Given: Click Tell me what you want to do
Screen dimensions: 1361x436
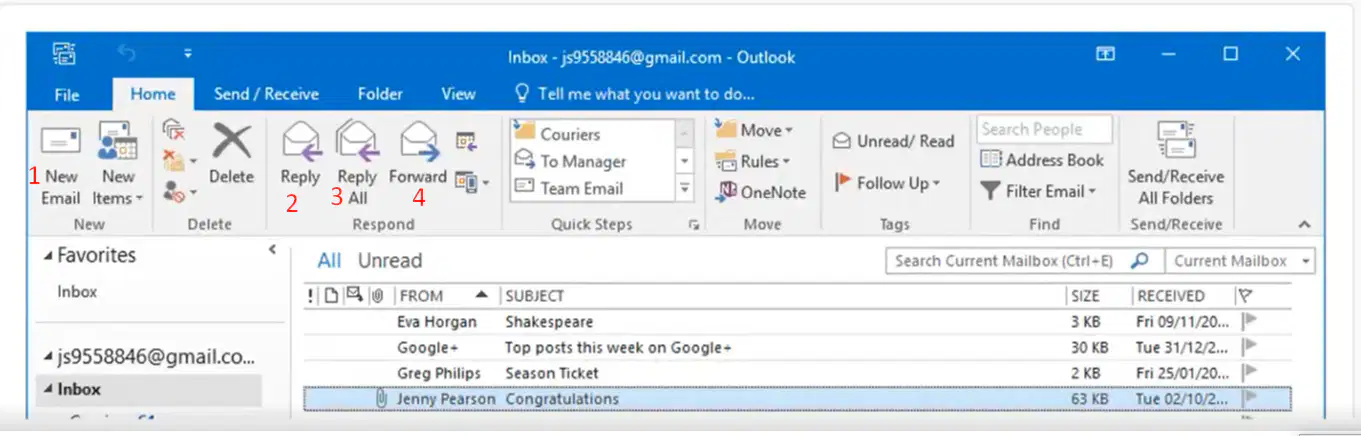Looking at the screenshot, I should (634, 94).
